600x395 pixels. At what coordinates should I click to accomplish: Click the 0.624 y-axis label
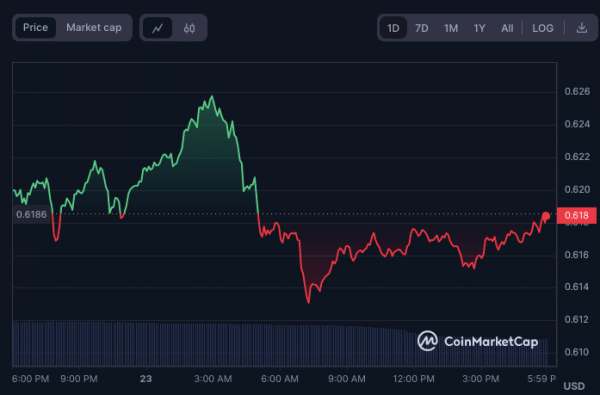point(577,124)
